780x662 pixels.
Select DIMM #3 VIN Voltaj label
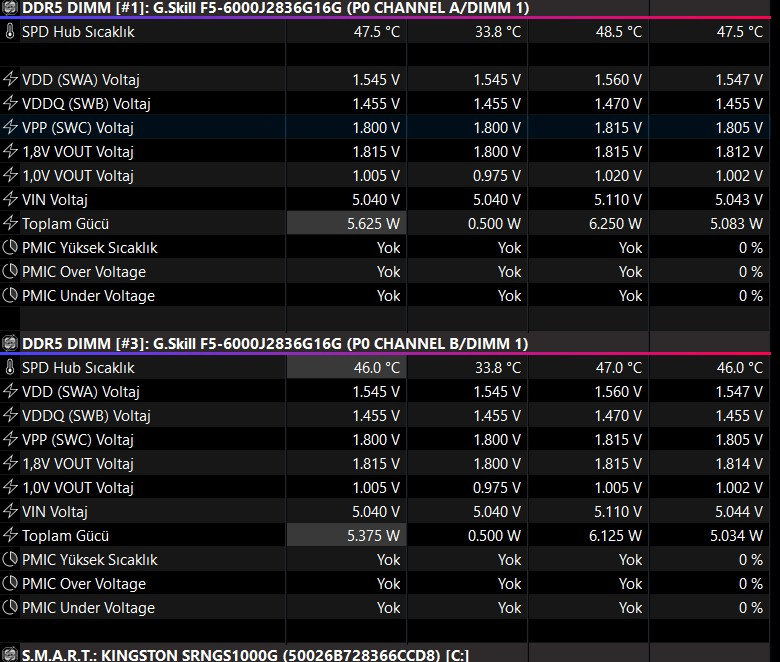click(x=55, y=512)
